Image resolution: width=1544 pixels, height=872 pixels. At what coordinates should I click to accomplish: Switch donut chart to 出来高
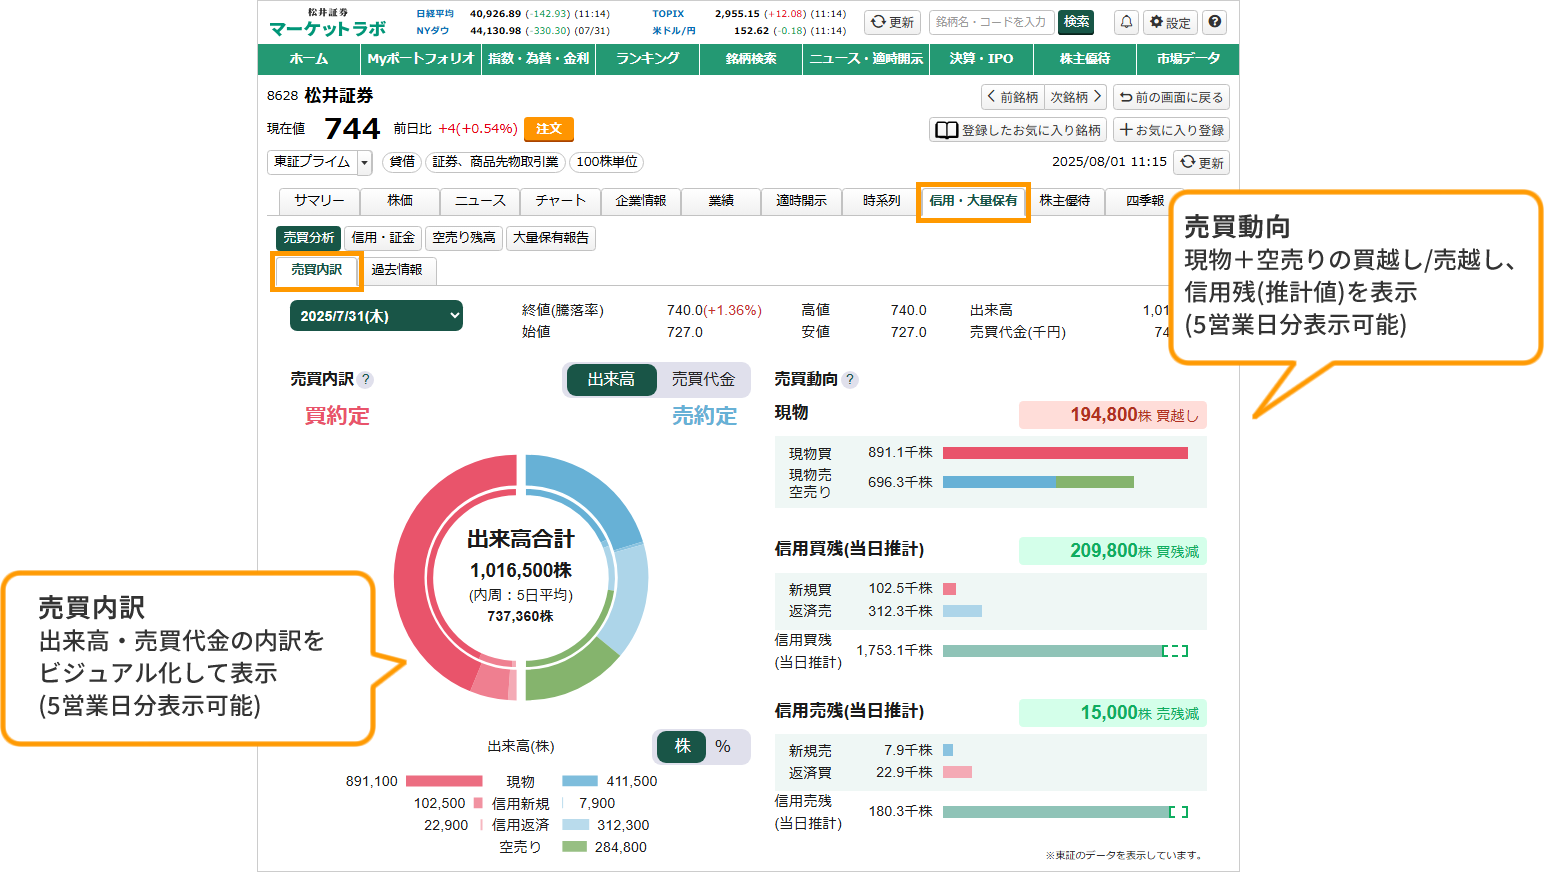point(611,379)
